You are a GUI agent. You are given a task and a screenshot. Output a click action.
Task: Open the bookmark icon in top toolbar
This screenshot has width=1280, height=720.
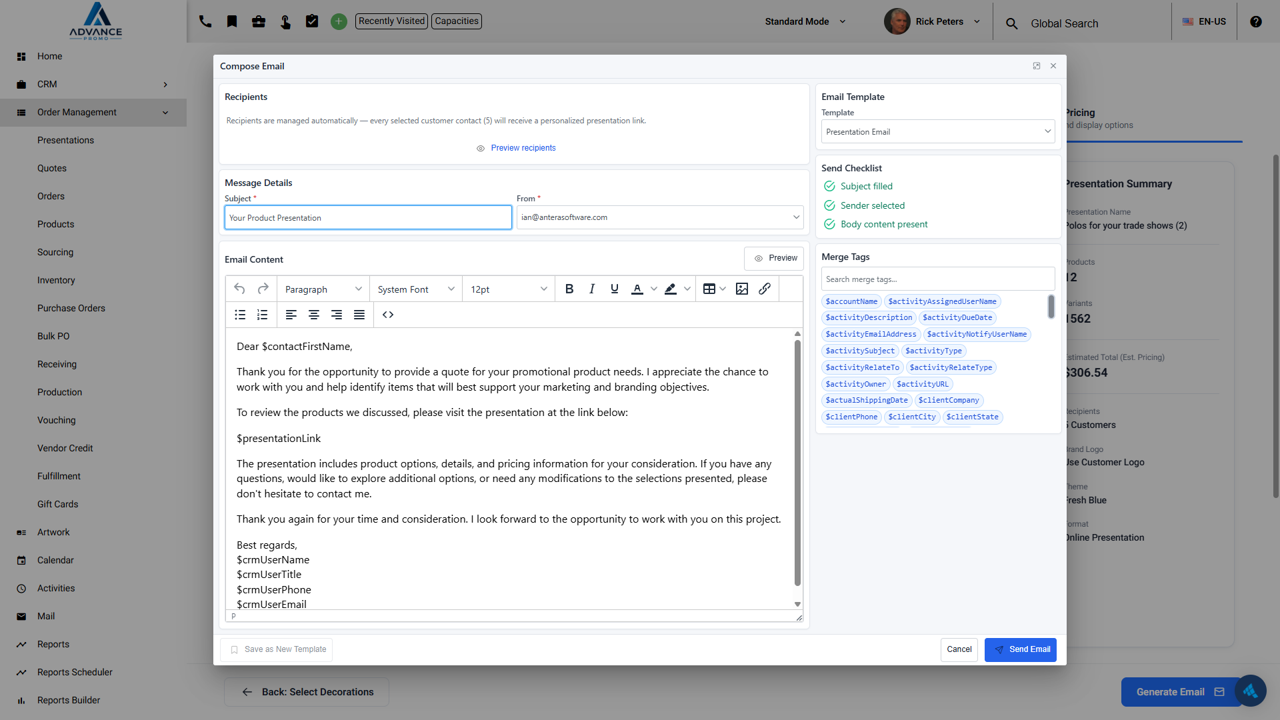click(x=232, y=21)
